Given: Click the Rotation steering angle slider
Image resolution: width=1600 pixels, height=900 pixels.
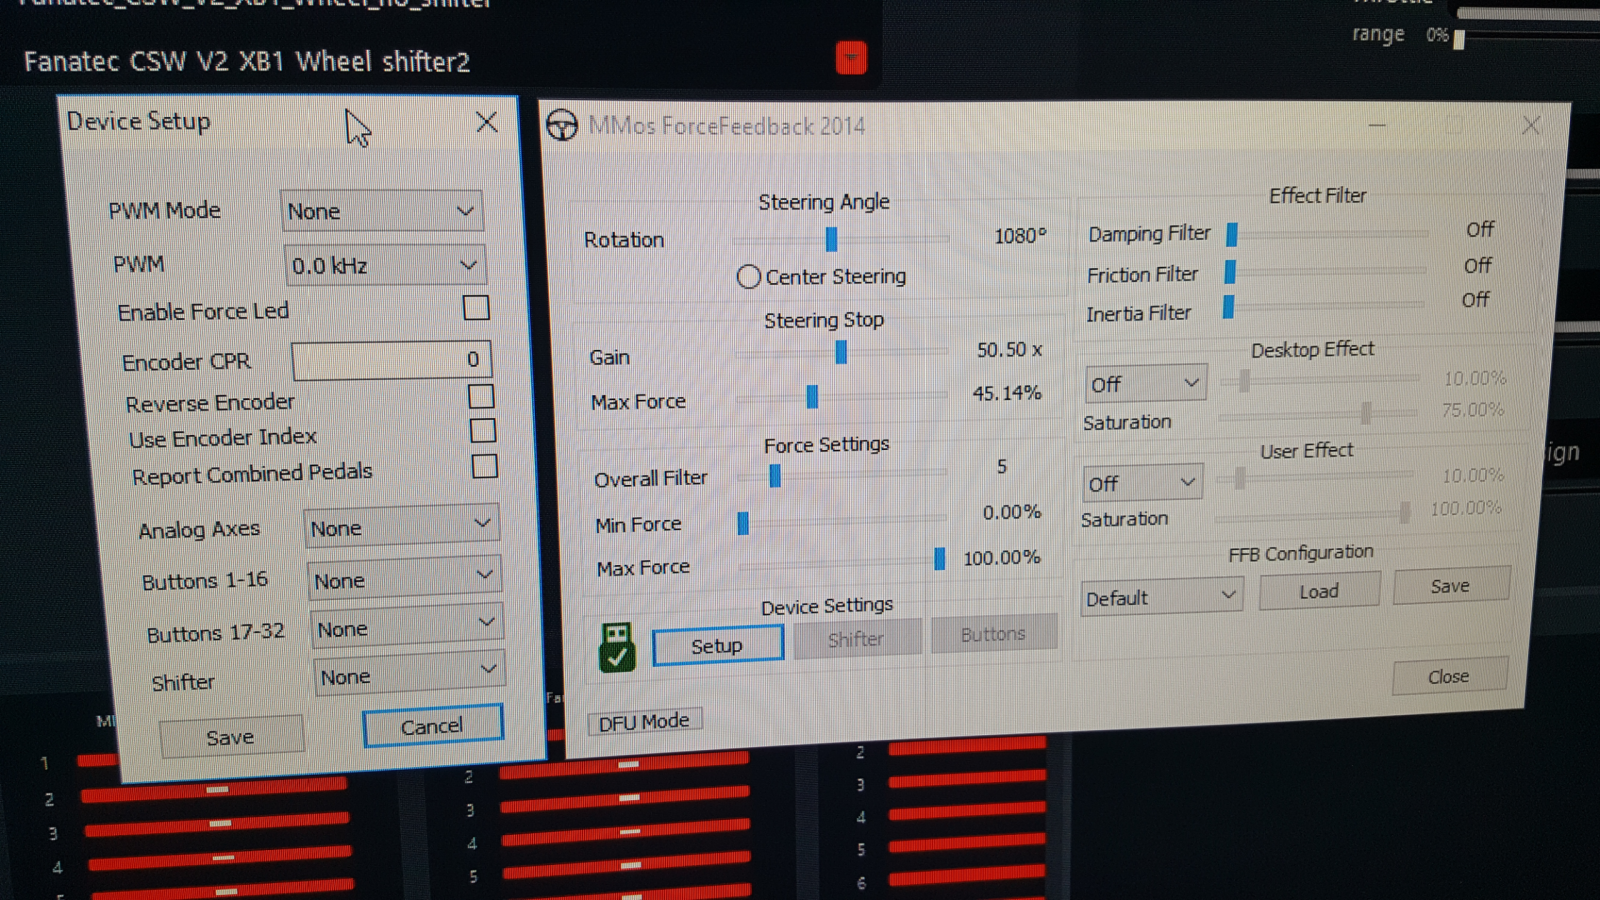Looking at the screenshot, I should tap(841, 239).
